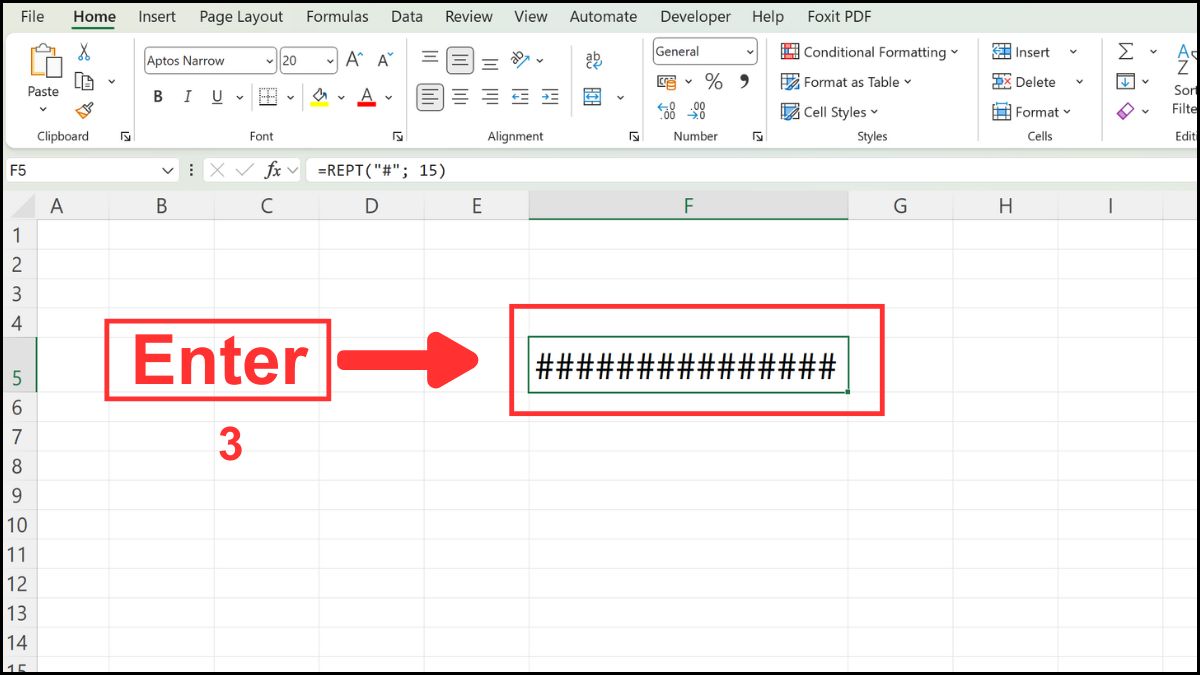Viewport: 1200px width, 675px height.
Task: Click the AutoSum icon
Action: click(1127, 49)
